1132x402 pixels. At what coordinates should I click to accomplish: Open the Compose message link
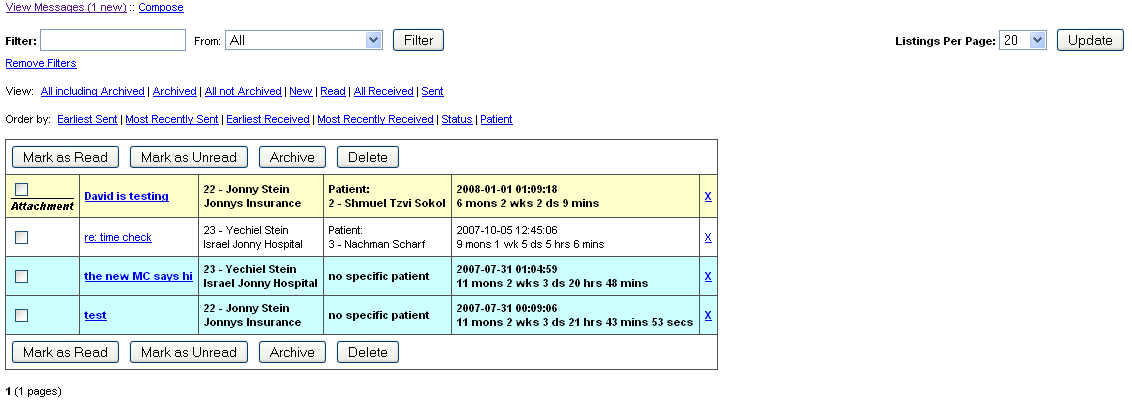(x=161, y=7)
